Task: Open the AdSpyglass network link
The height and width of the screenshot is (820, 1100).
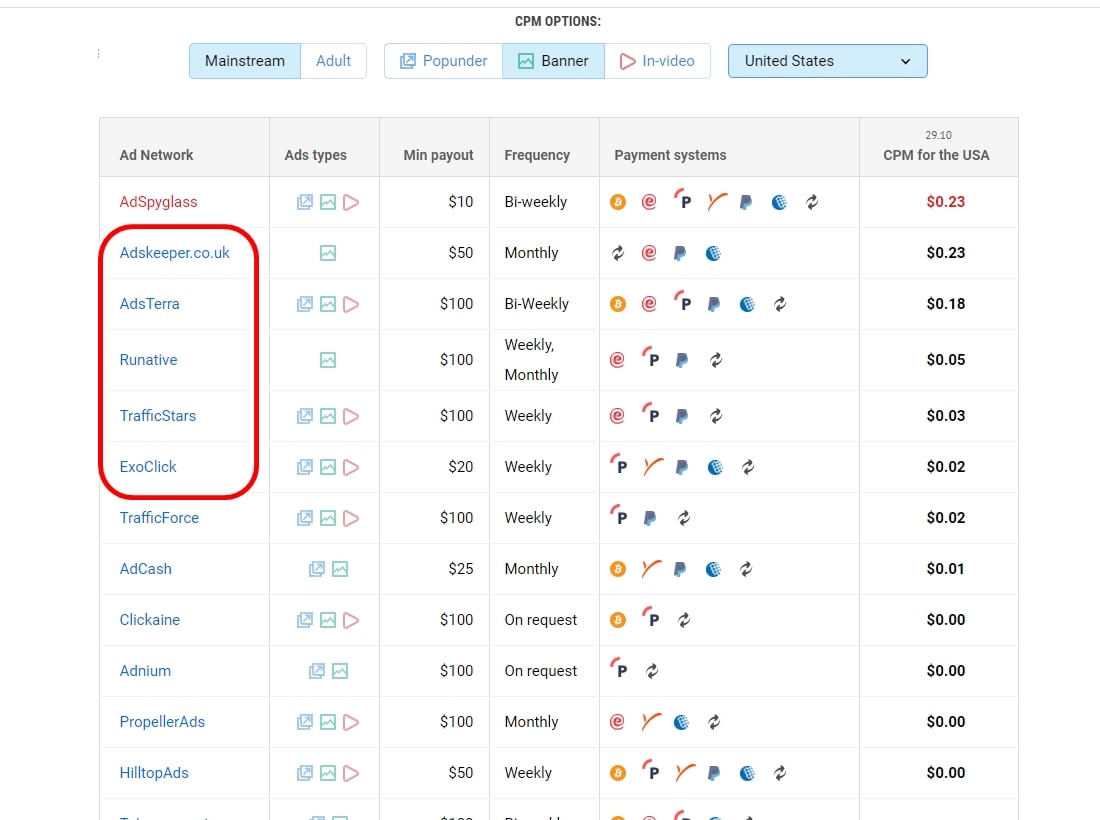Action: [x=159, y=202]
